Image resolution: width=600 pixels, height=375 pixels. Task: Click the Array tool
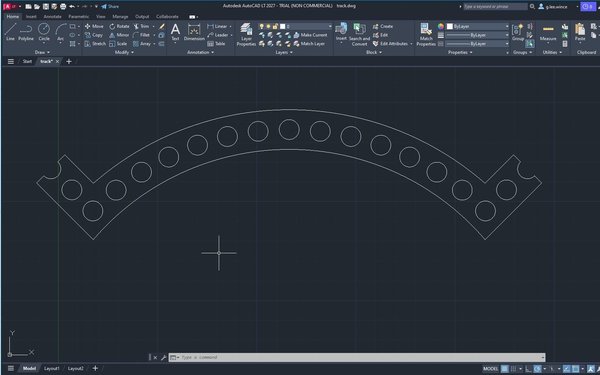[142, 44]
